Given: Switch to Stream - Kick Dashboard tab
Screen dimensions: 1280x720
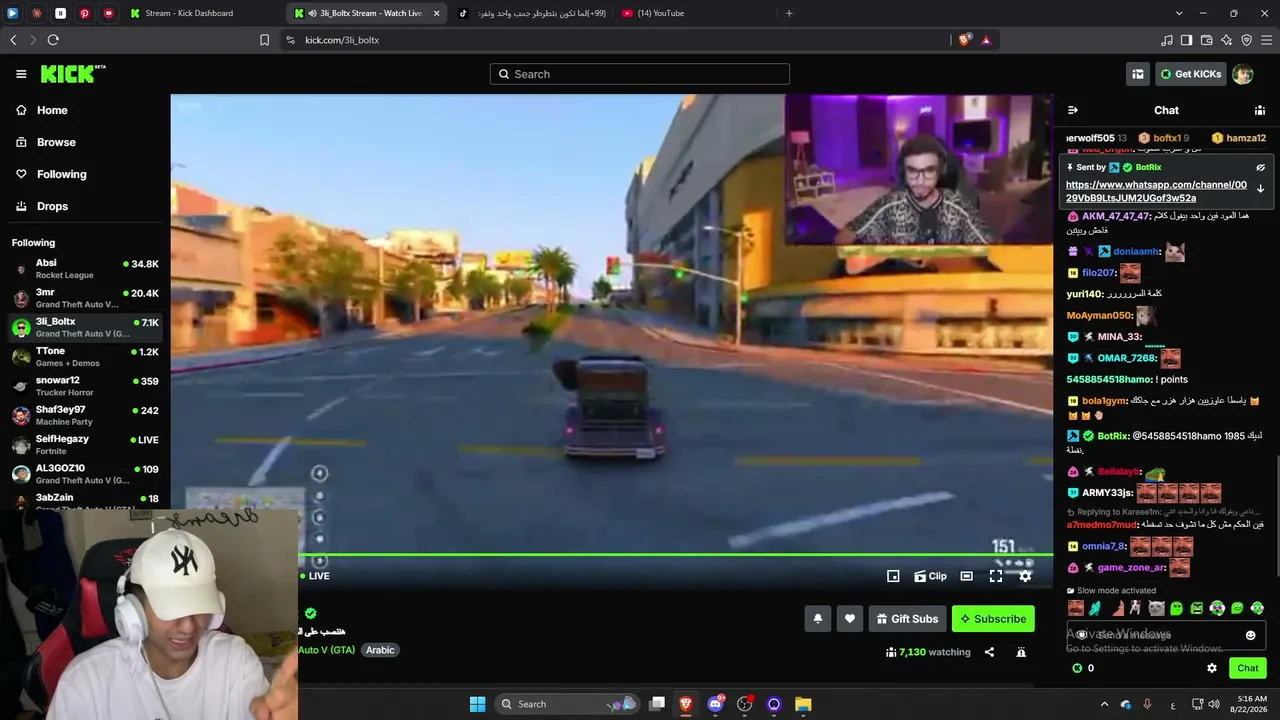Looking at the screenshot, I should tap(204, 13).
